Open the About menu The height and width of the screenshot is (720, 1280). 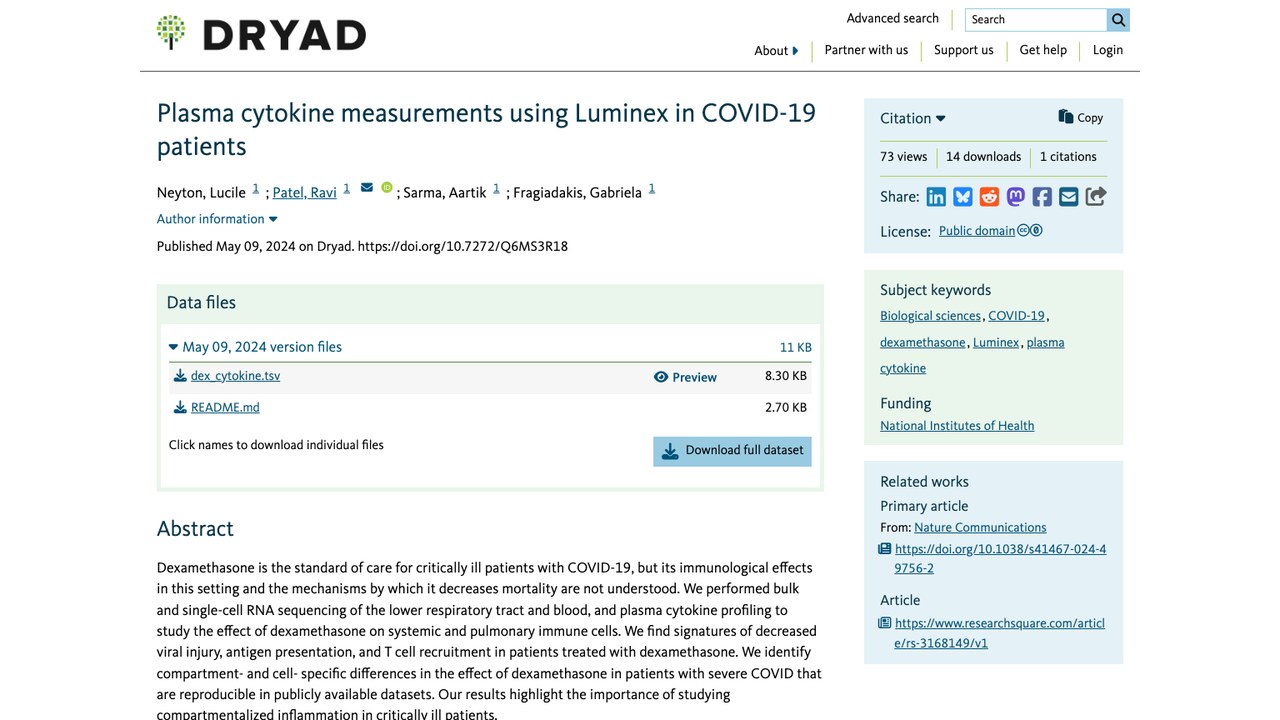coord(776,50)
